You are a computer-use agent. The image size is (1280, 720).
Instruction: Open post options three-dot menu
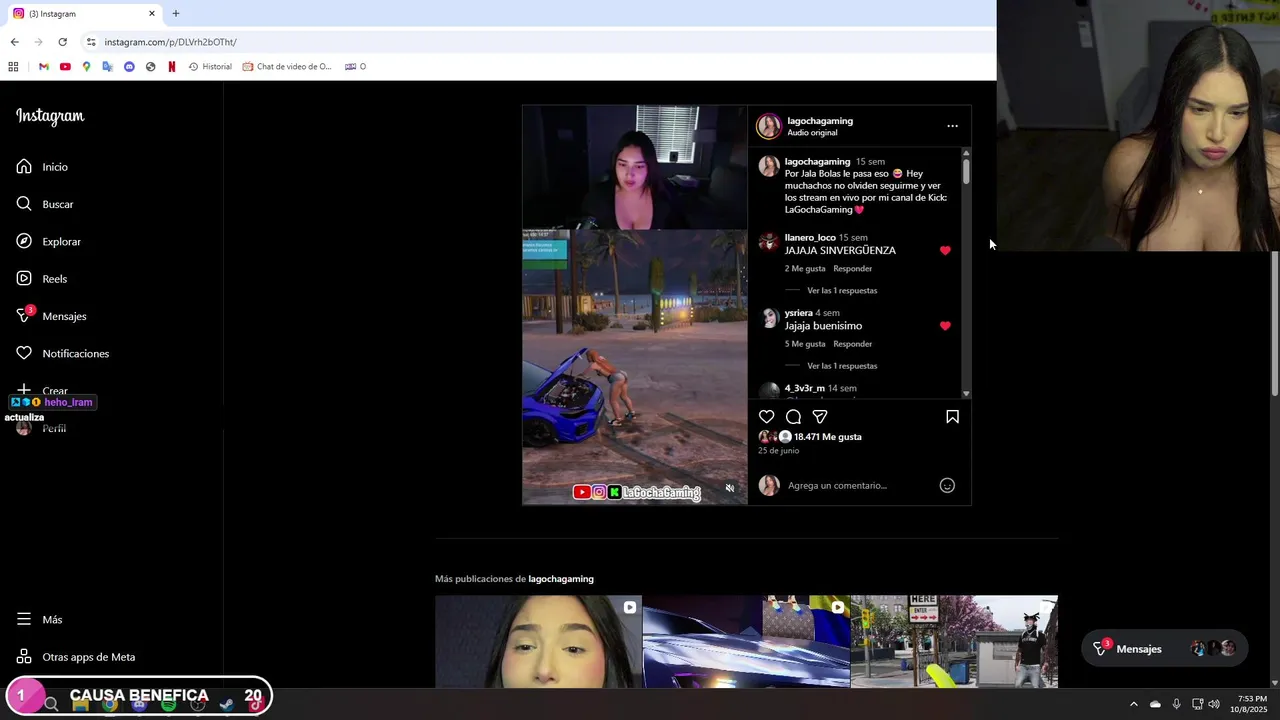coord(952,126)
